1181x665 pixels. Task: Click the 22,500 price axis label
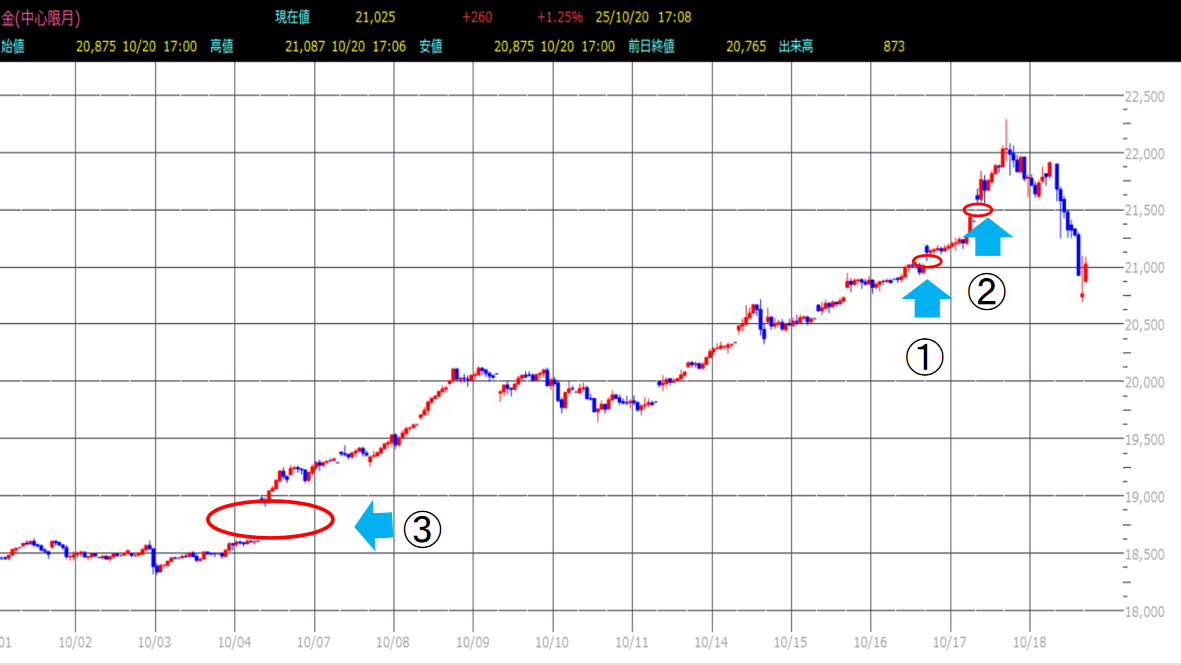(1145, 97)
